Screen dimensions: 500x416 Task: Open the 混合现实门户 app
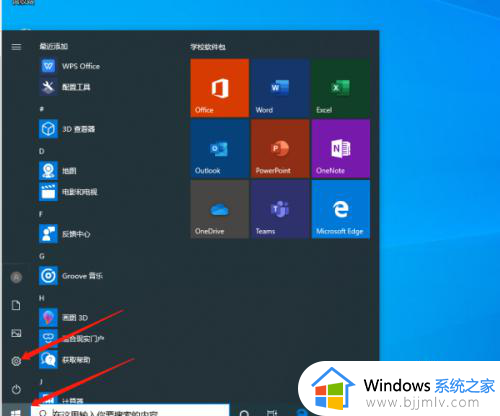(x=71, y=338)
